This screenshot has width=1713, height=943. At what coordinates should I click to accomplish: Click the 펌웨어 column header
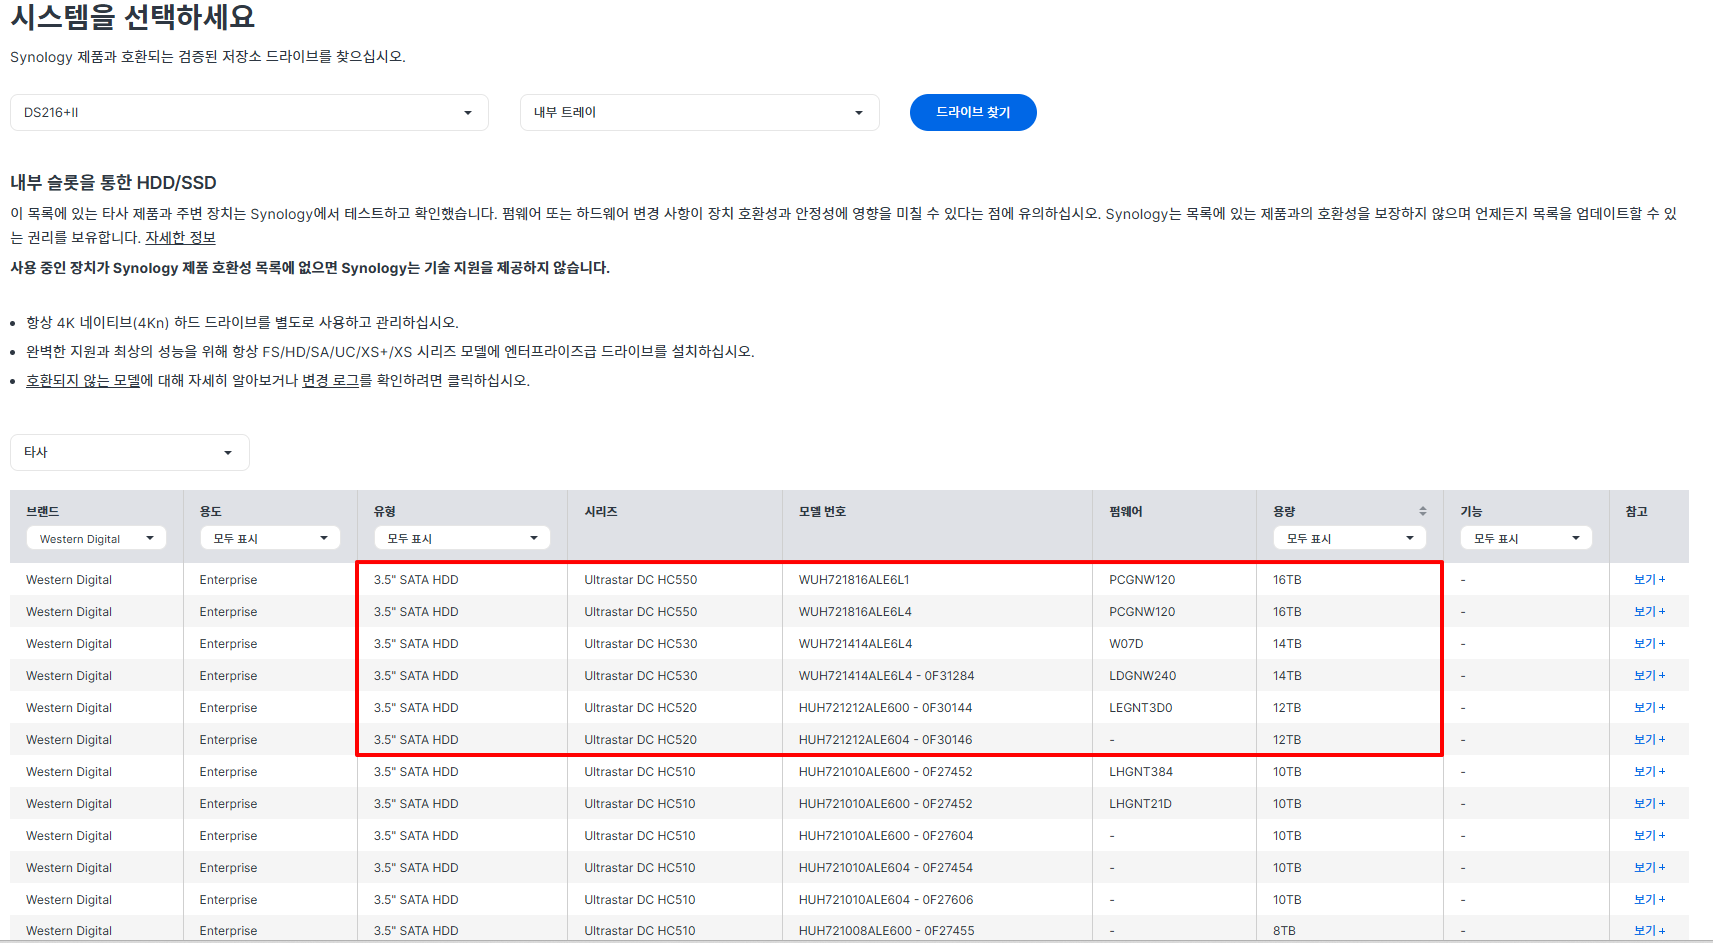(x=1125, y=511)
